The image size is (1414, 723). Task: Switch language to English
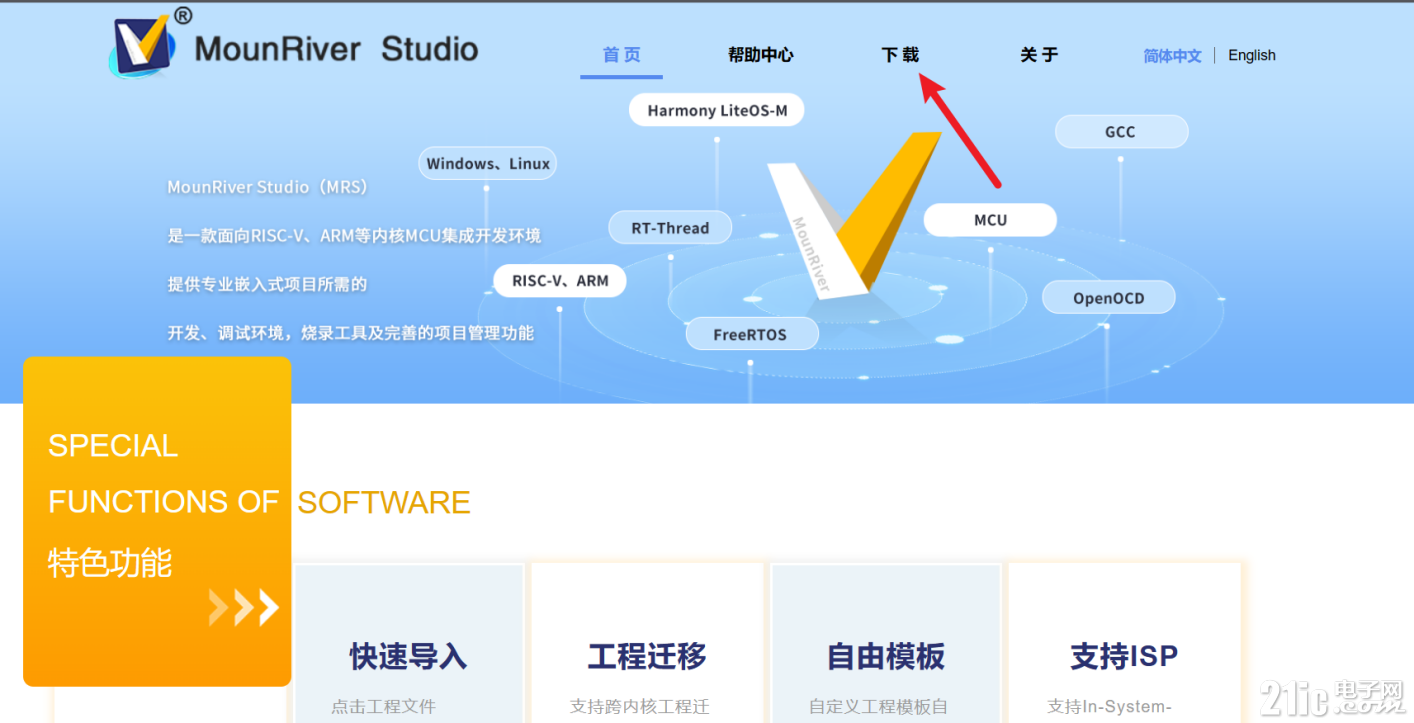coord(1252,56)
